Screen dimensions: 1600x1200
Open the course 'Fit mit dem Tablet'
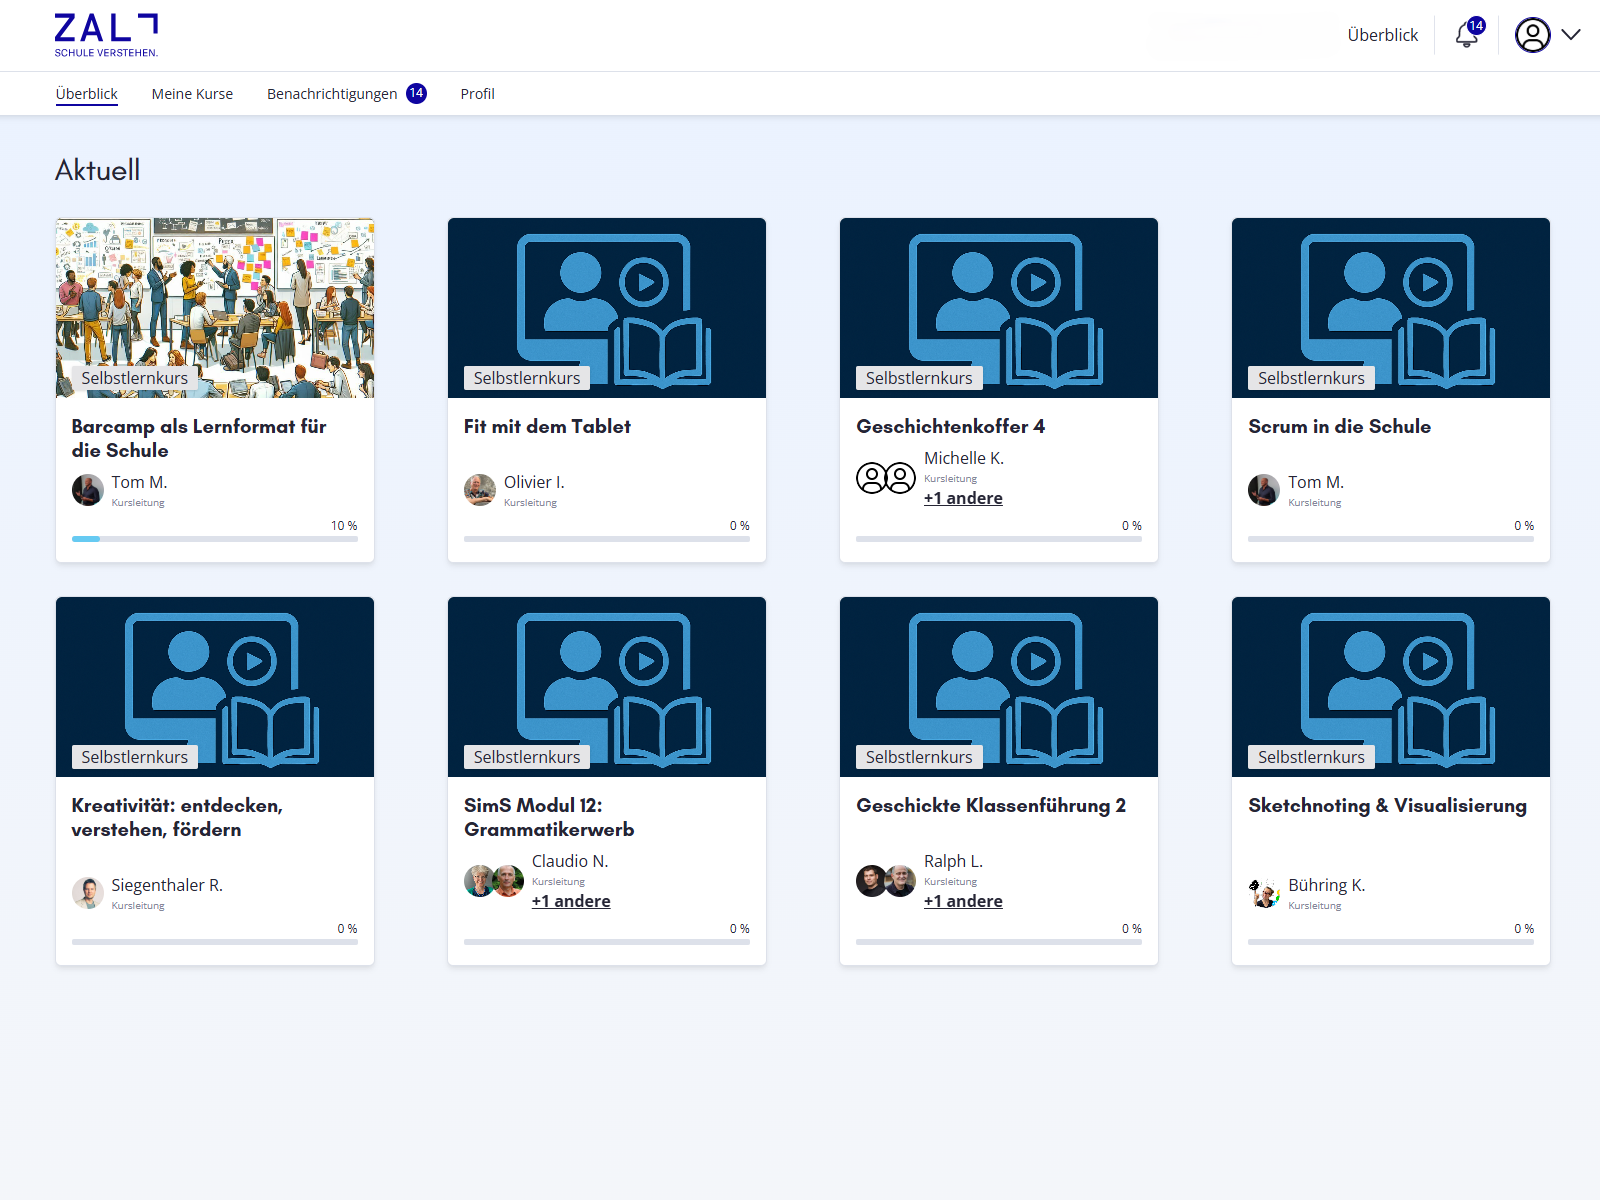coord(546,426)
